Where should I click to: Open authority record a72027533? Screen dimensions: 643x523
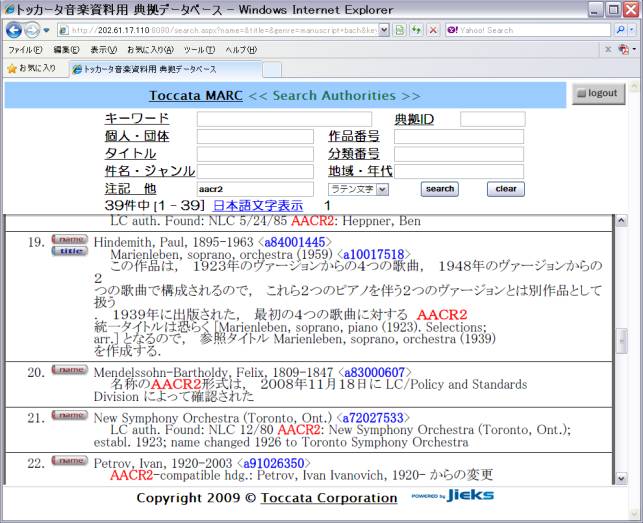(x=373, y=418)
